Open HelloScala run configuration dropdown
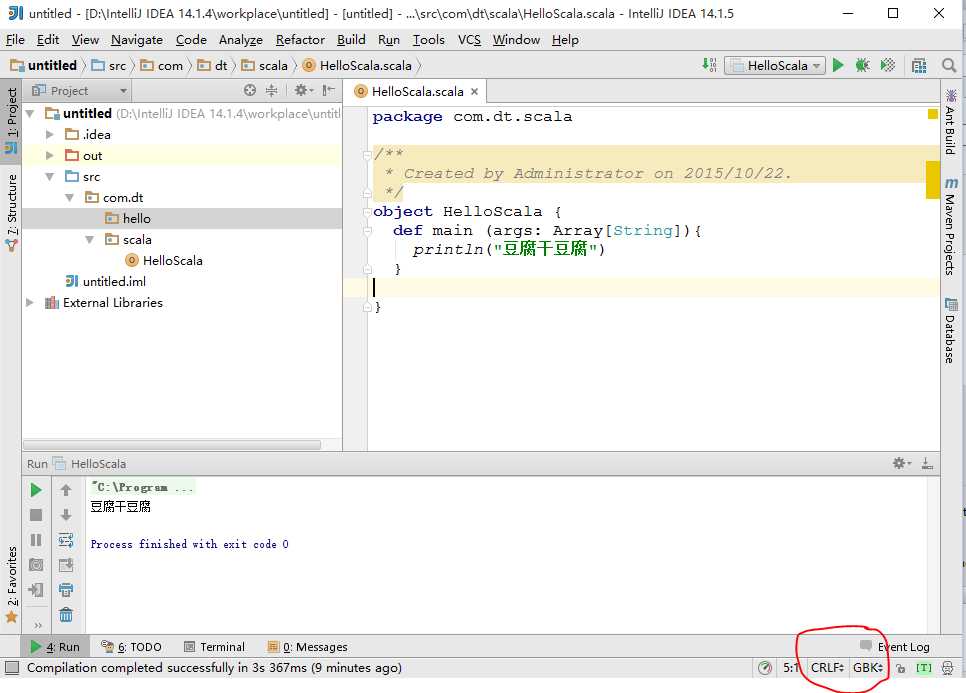Viewport: 966px width, 693px height. [x=774, y=65]
